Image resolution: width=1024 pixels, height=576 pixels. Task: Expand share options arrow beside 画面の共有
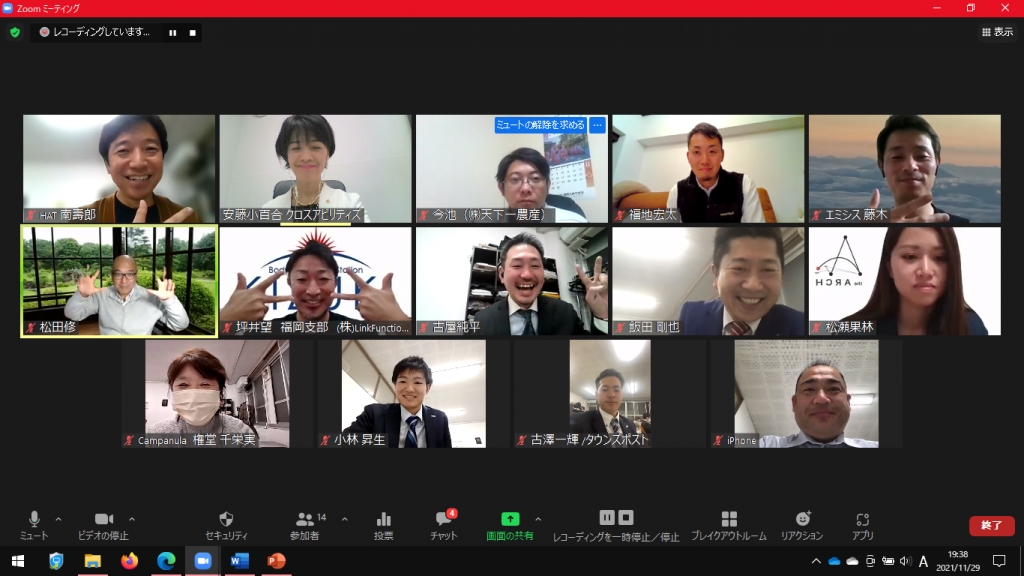pos(538,519)
